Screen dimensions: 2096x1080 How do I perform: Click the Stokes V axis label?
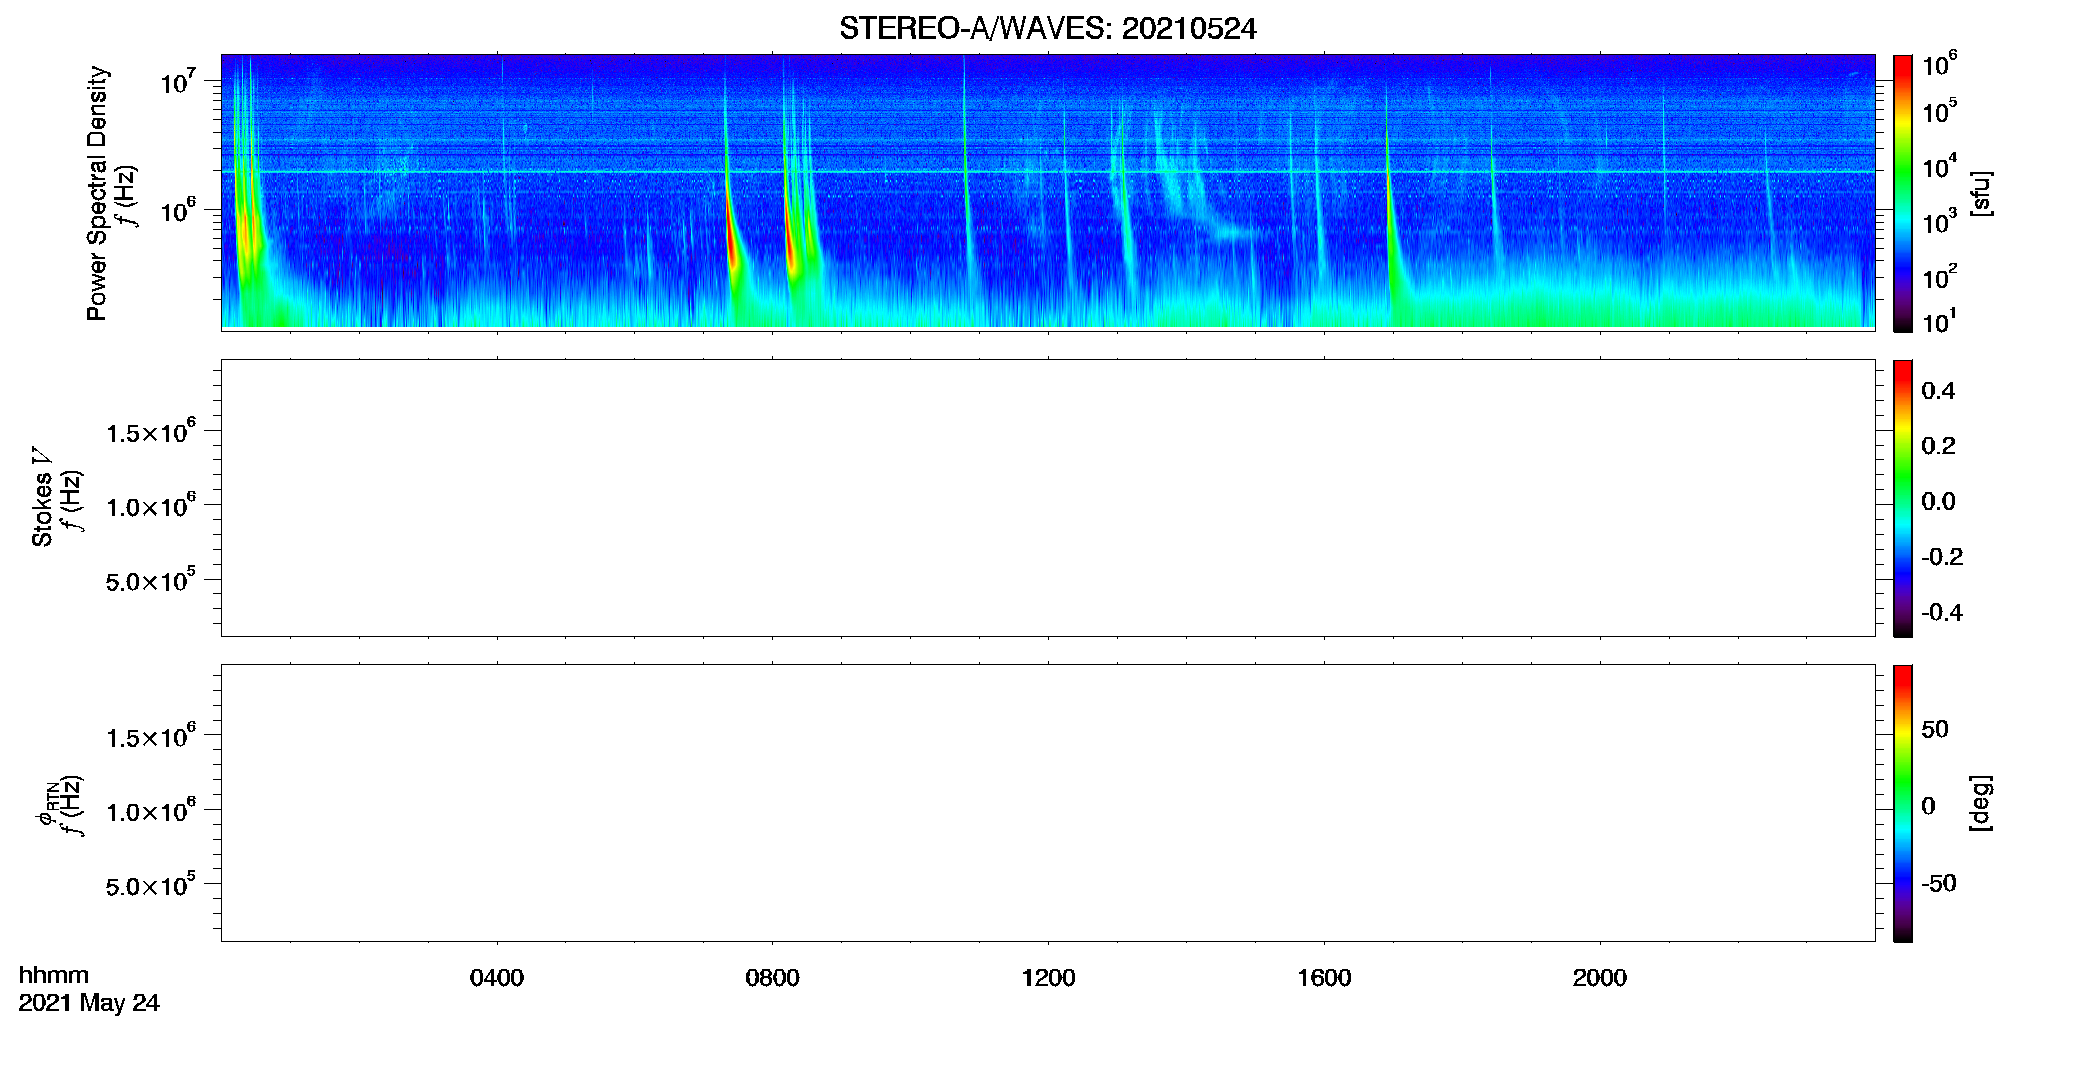tap(42, 497)
